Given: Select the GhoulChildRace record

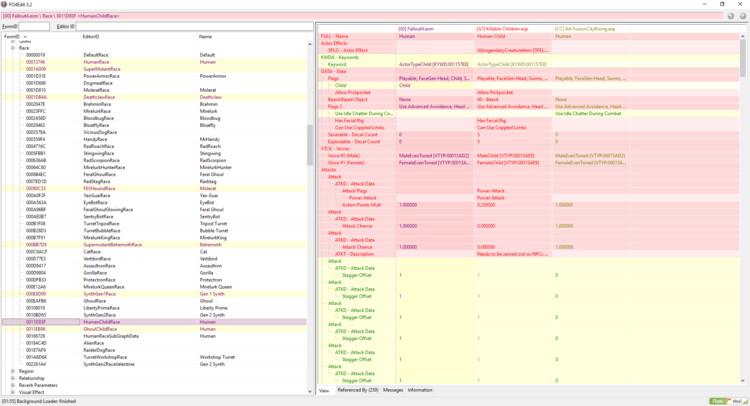Looking at the screenshot, I should [x=154, y=329].
